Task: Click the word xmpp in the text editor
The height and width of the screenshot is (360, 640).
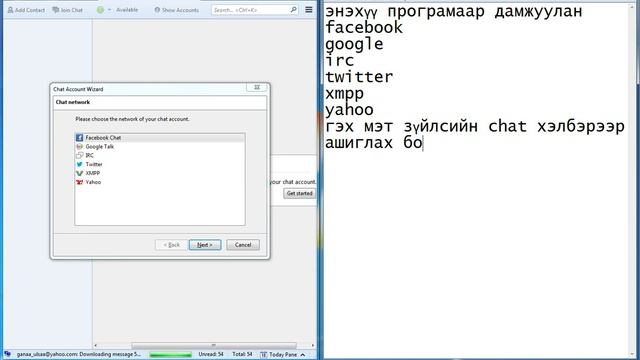Action: [x=344, y=94]
